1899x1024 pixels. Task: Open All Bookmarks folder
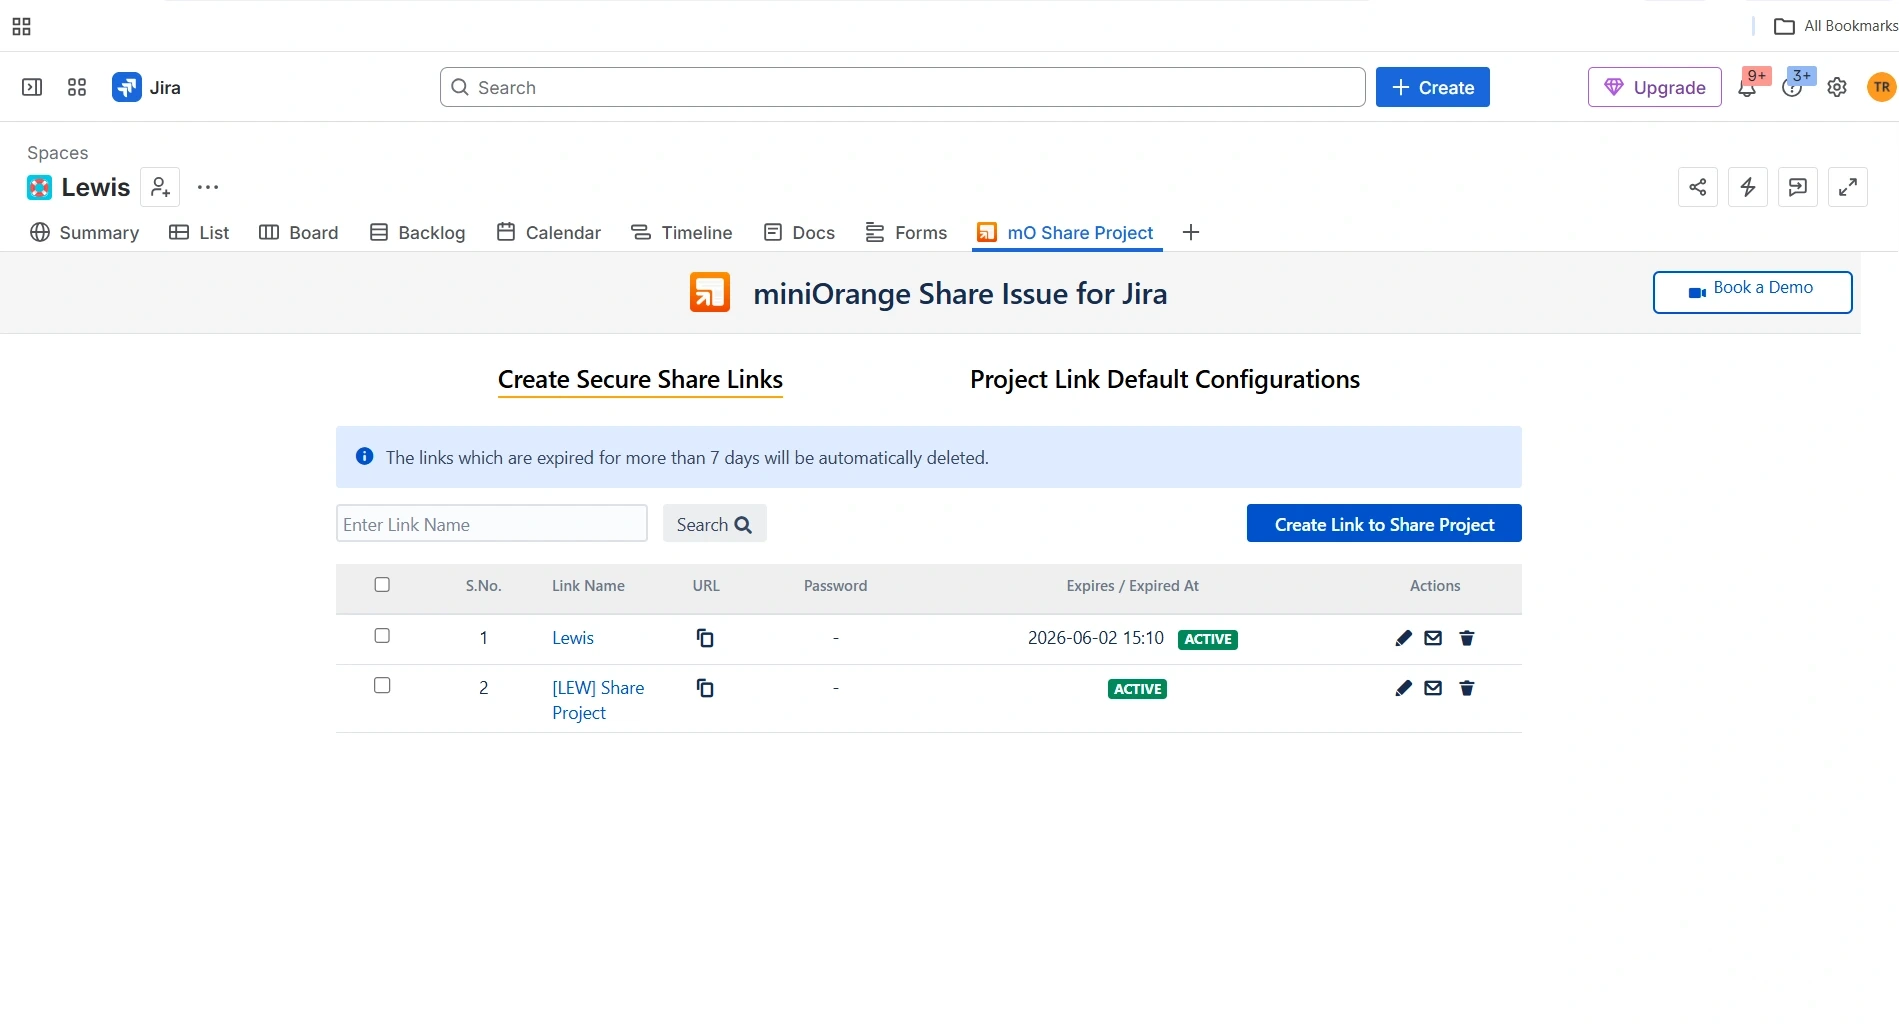point(1835,26)
